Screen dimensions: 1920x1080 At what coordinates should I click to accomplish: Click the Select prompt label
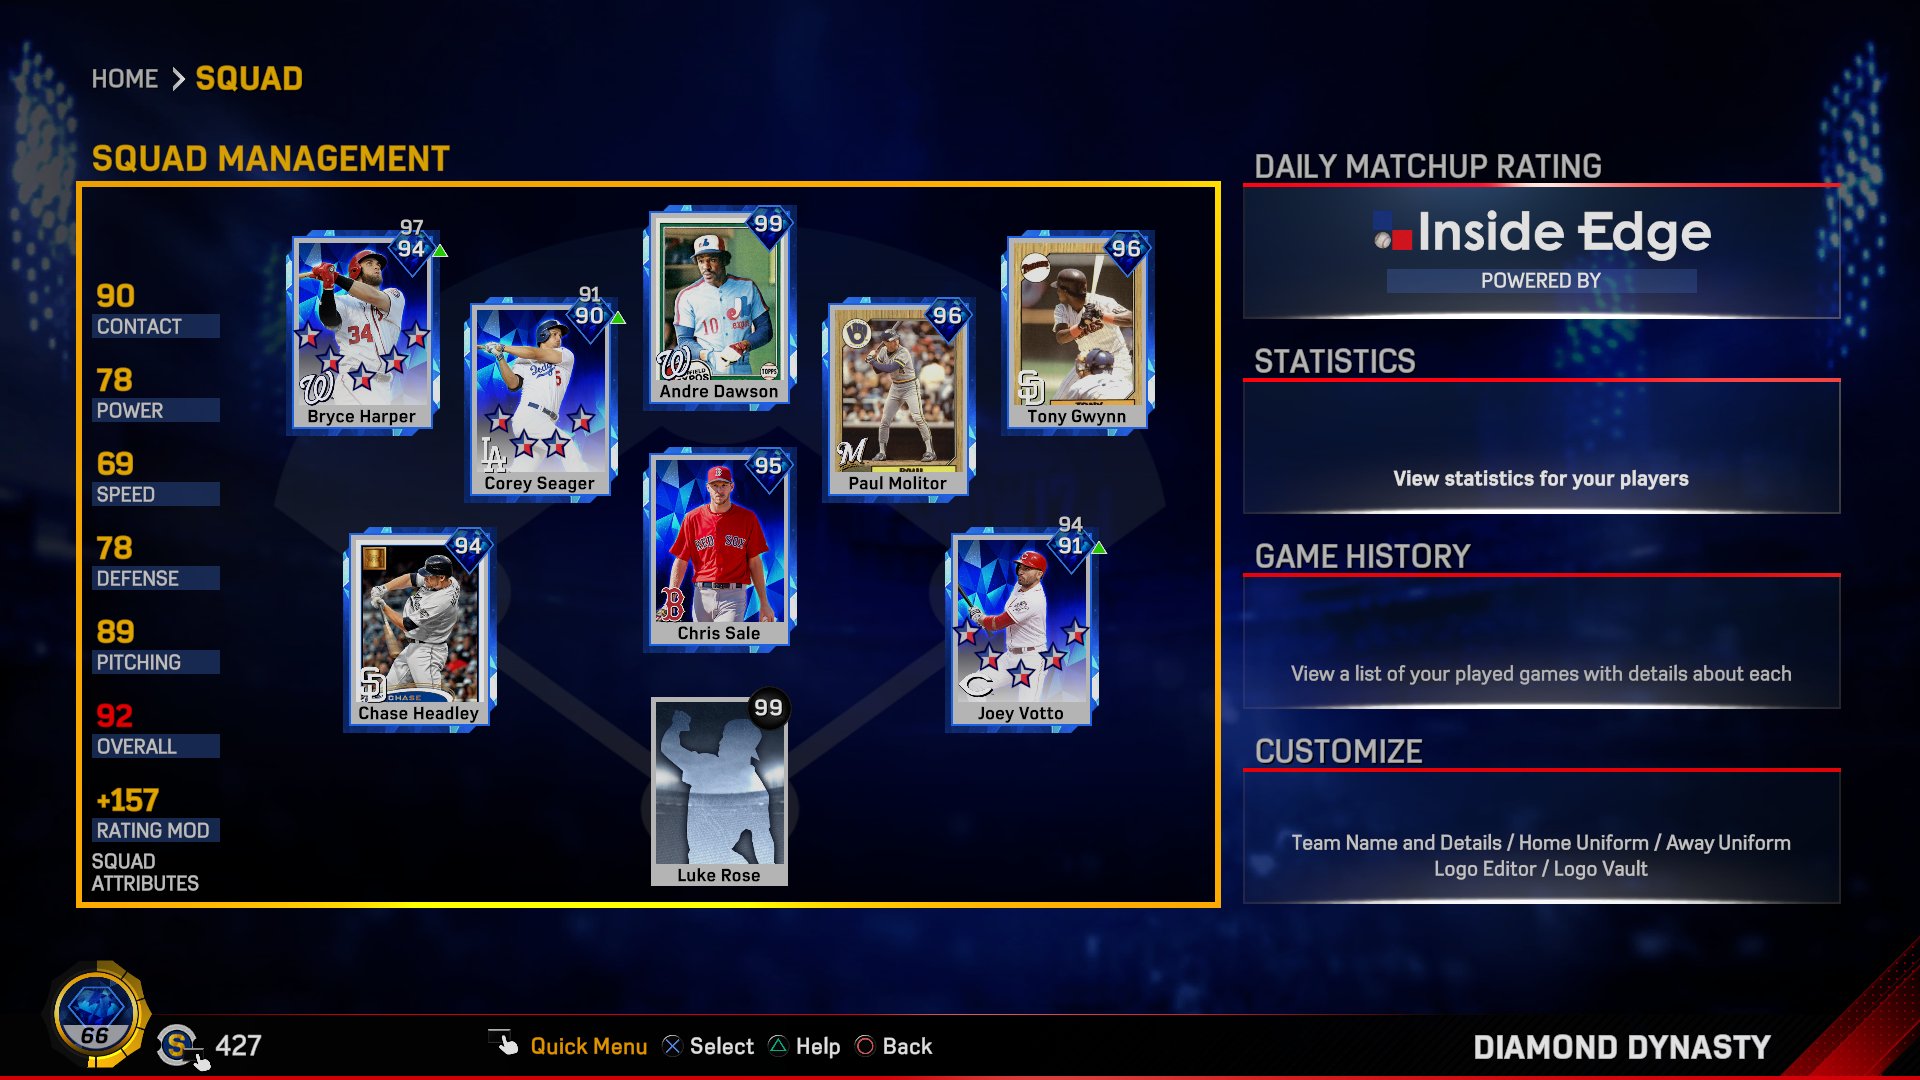click(x=721, y=1046)
